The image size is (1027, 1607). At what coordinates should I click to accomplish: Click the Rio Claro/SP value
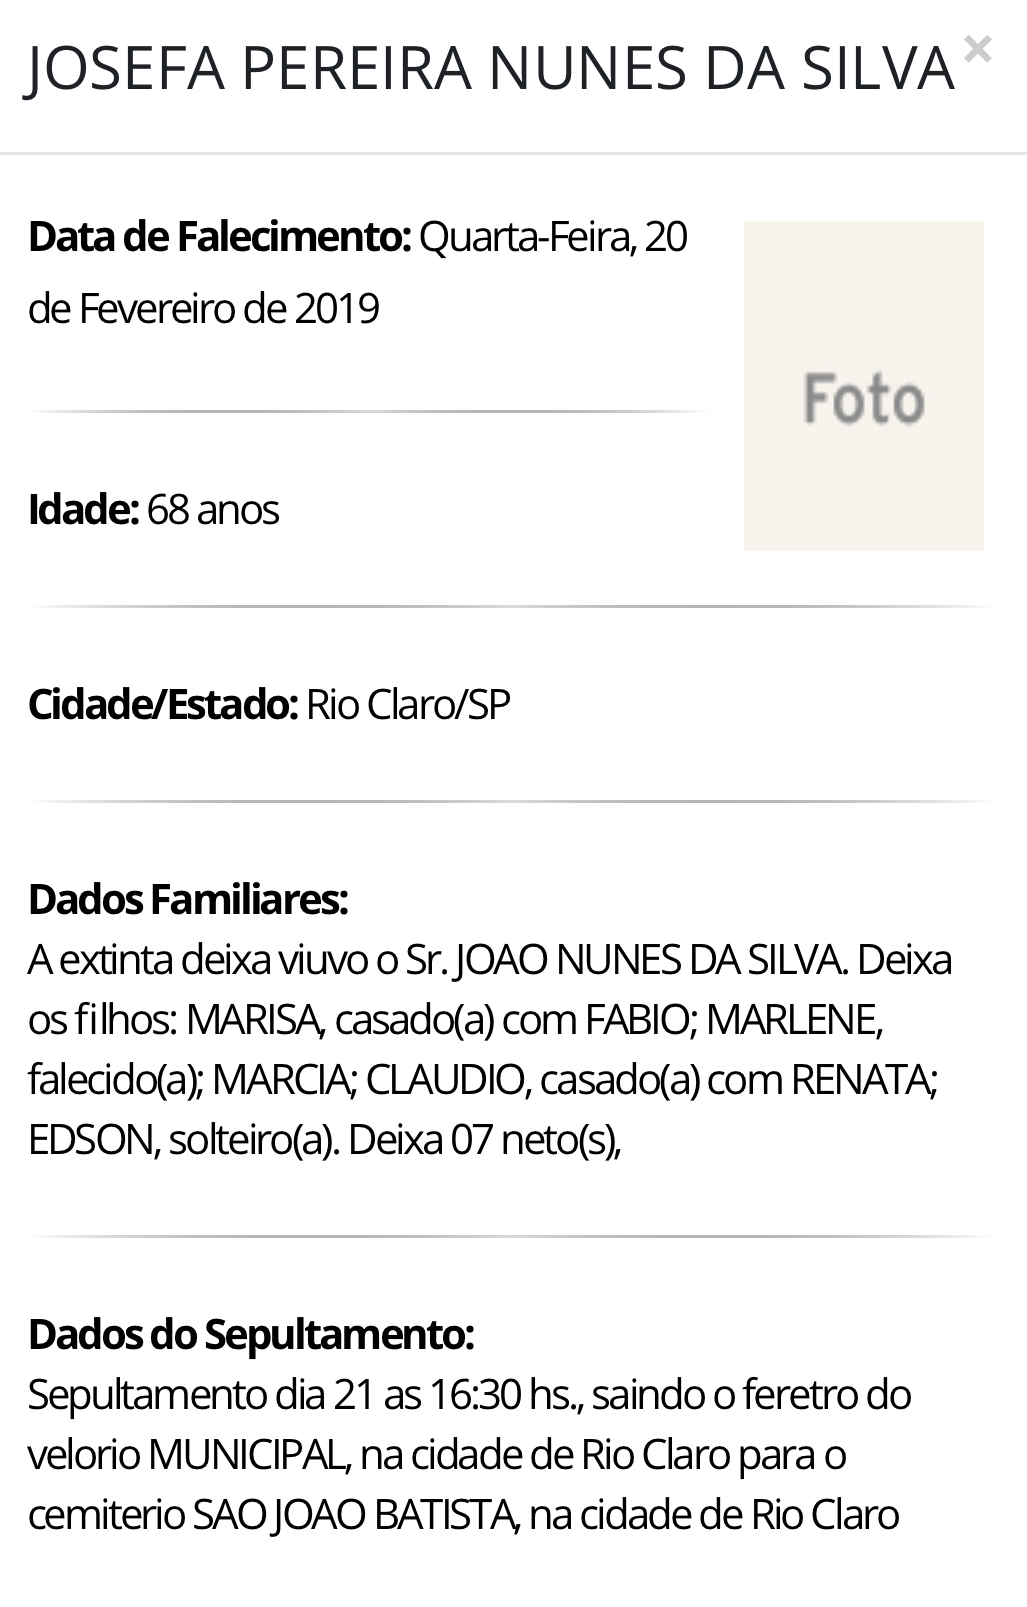[408, 705]
